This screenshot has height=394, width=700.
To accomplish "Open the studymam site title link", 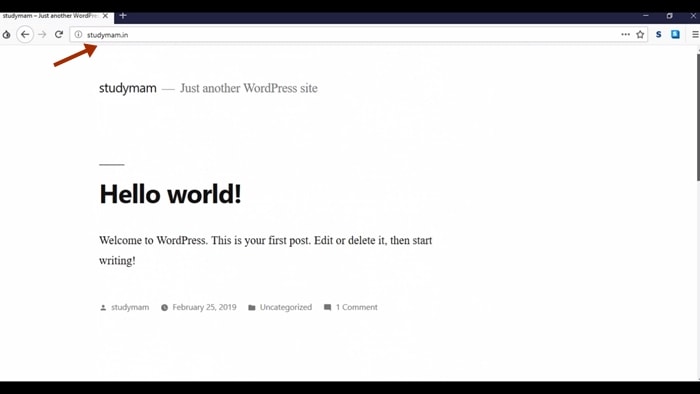I will pyautogui.click(x=128, y=88).
